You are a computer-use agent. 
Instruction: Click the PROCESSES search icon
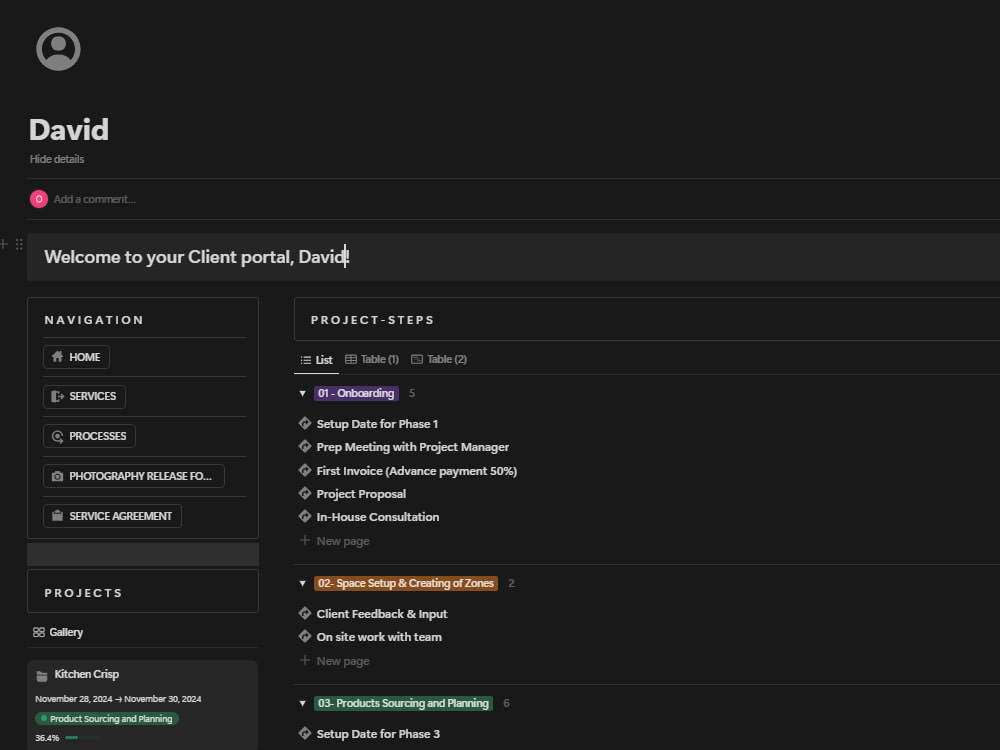point(57,436)
